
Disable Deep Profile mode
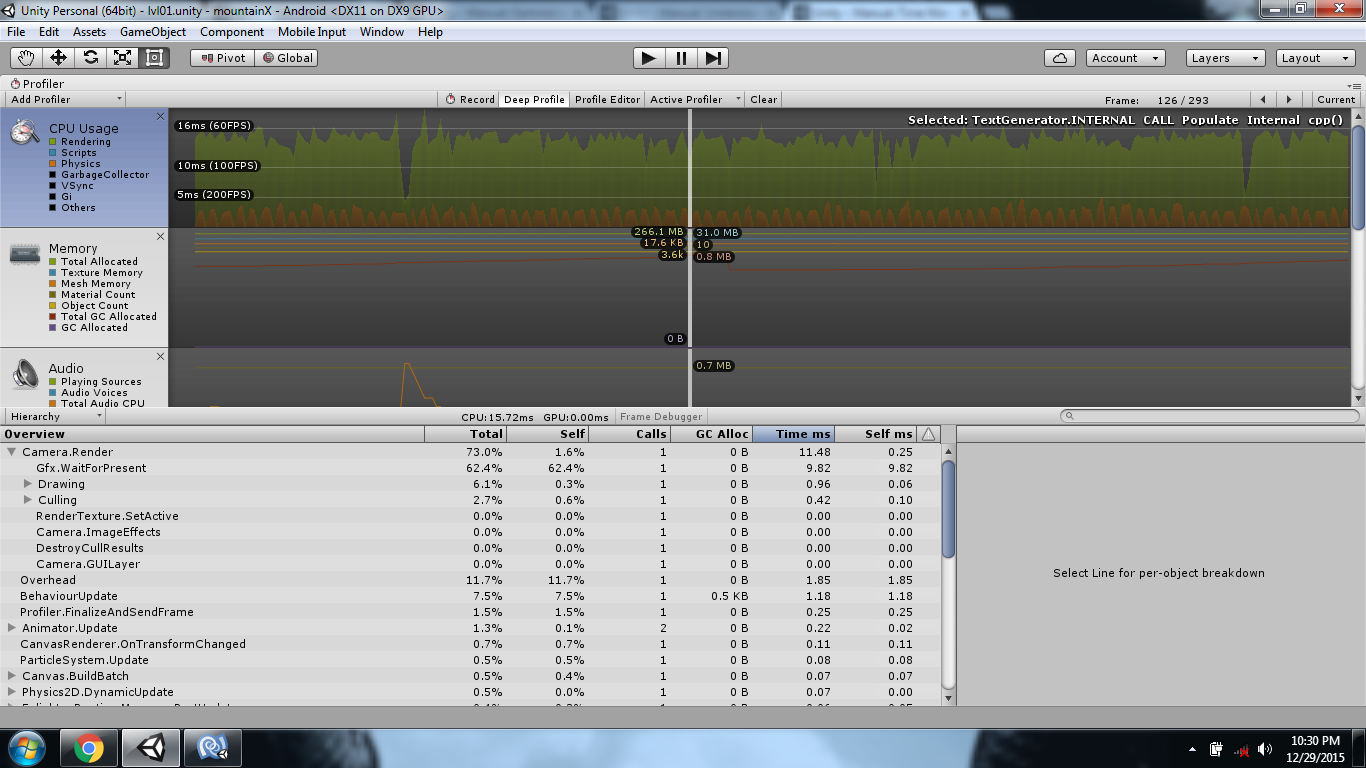(x=535, y=98)
